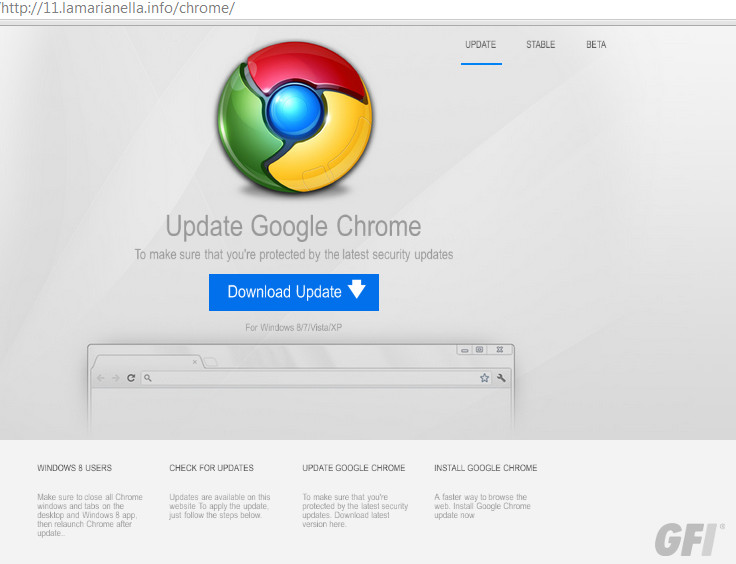The width and height of the screenshot is (736, 564).
Task: Click the back arrow in browser mockup
Action: pyautogui.click(x=100, y=378)
